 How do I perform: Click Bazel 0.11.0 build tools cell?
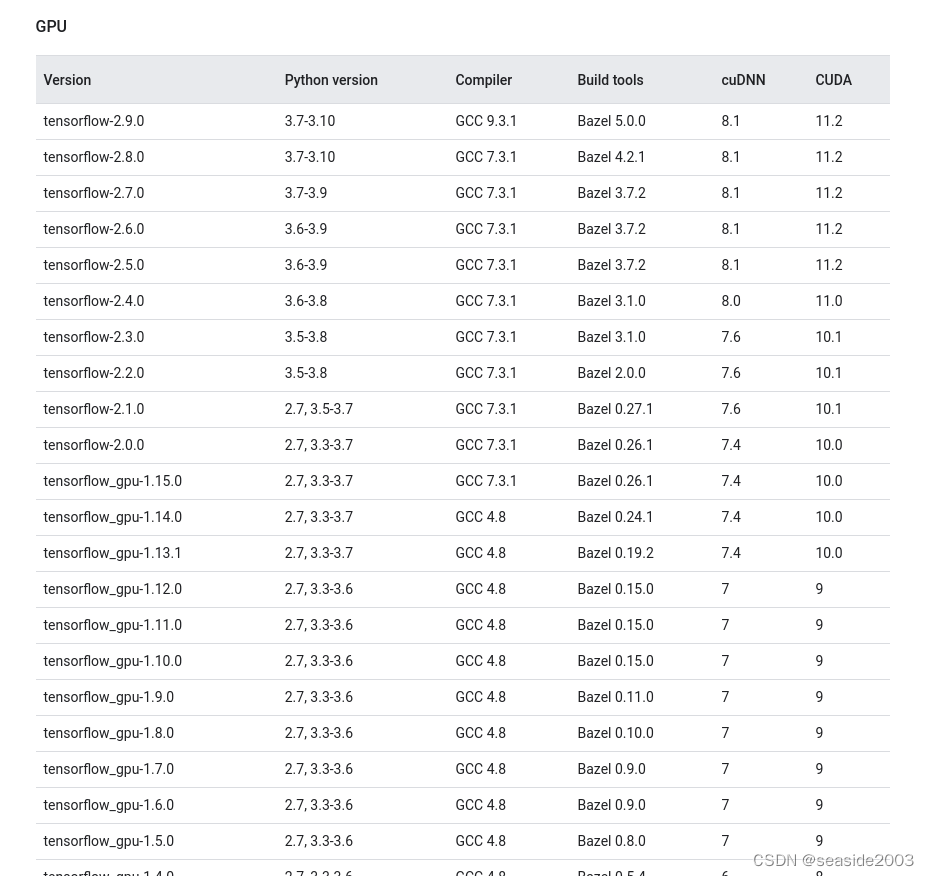616,697
